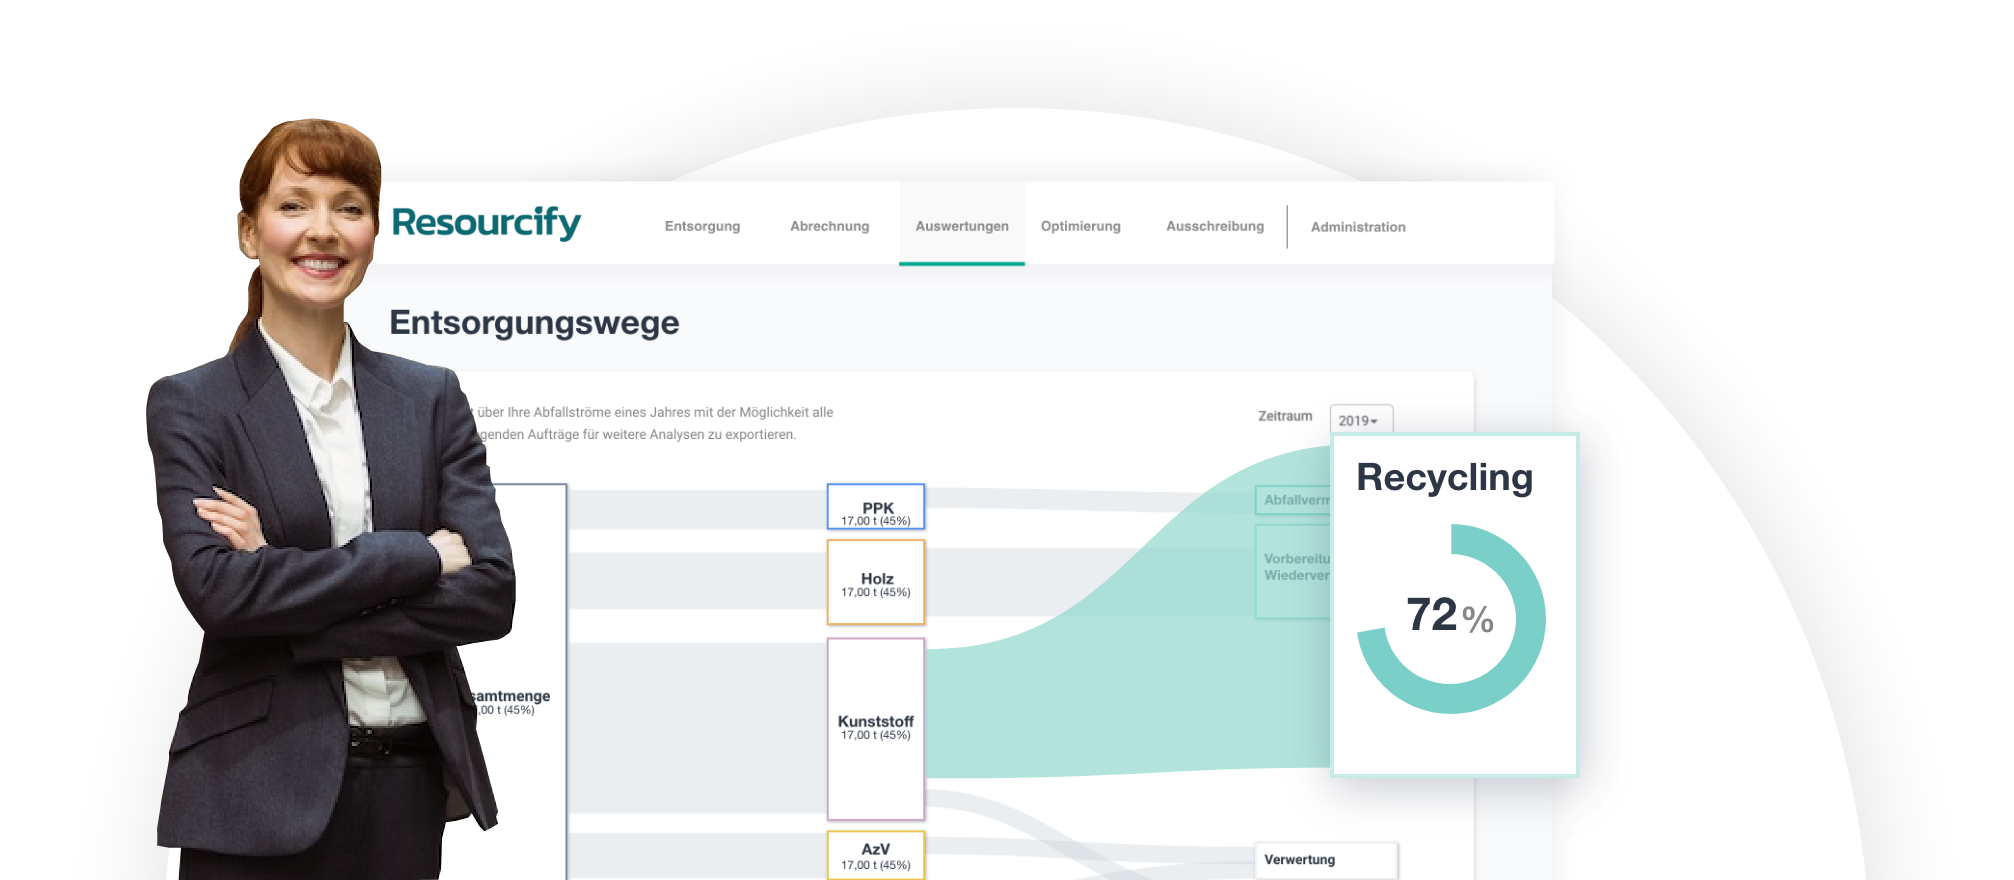Click the Zeitraum label
2014x880 pixels.
(1285, 416)
